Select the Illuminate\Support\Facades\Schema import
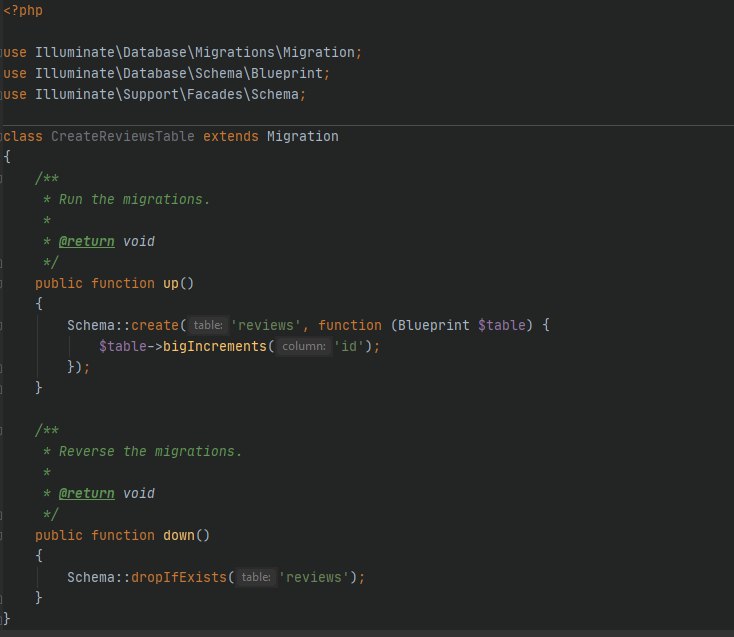 point(167,95)
